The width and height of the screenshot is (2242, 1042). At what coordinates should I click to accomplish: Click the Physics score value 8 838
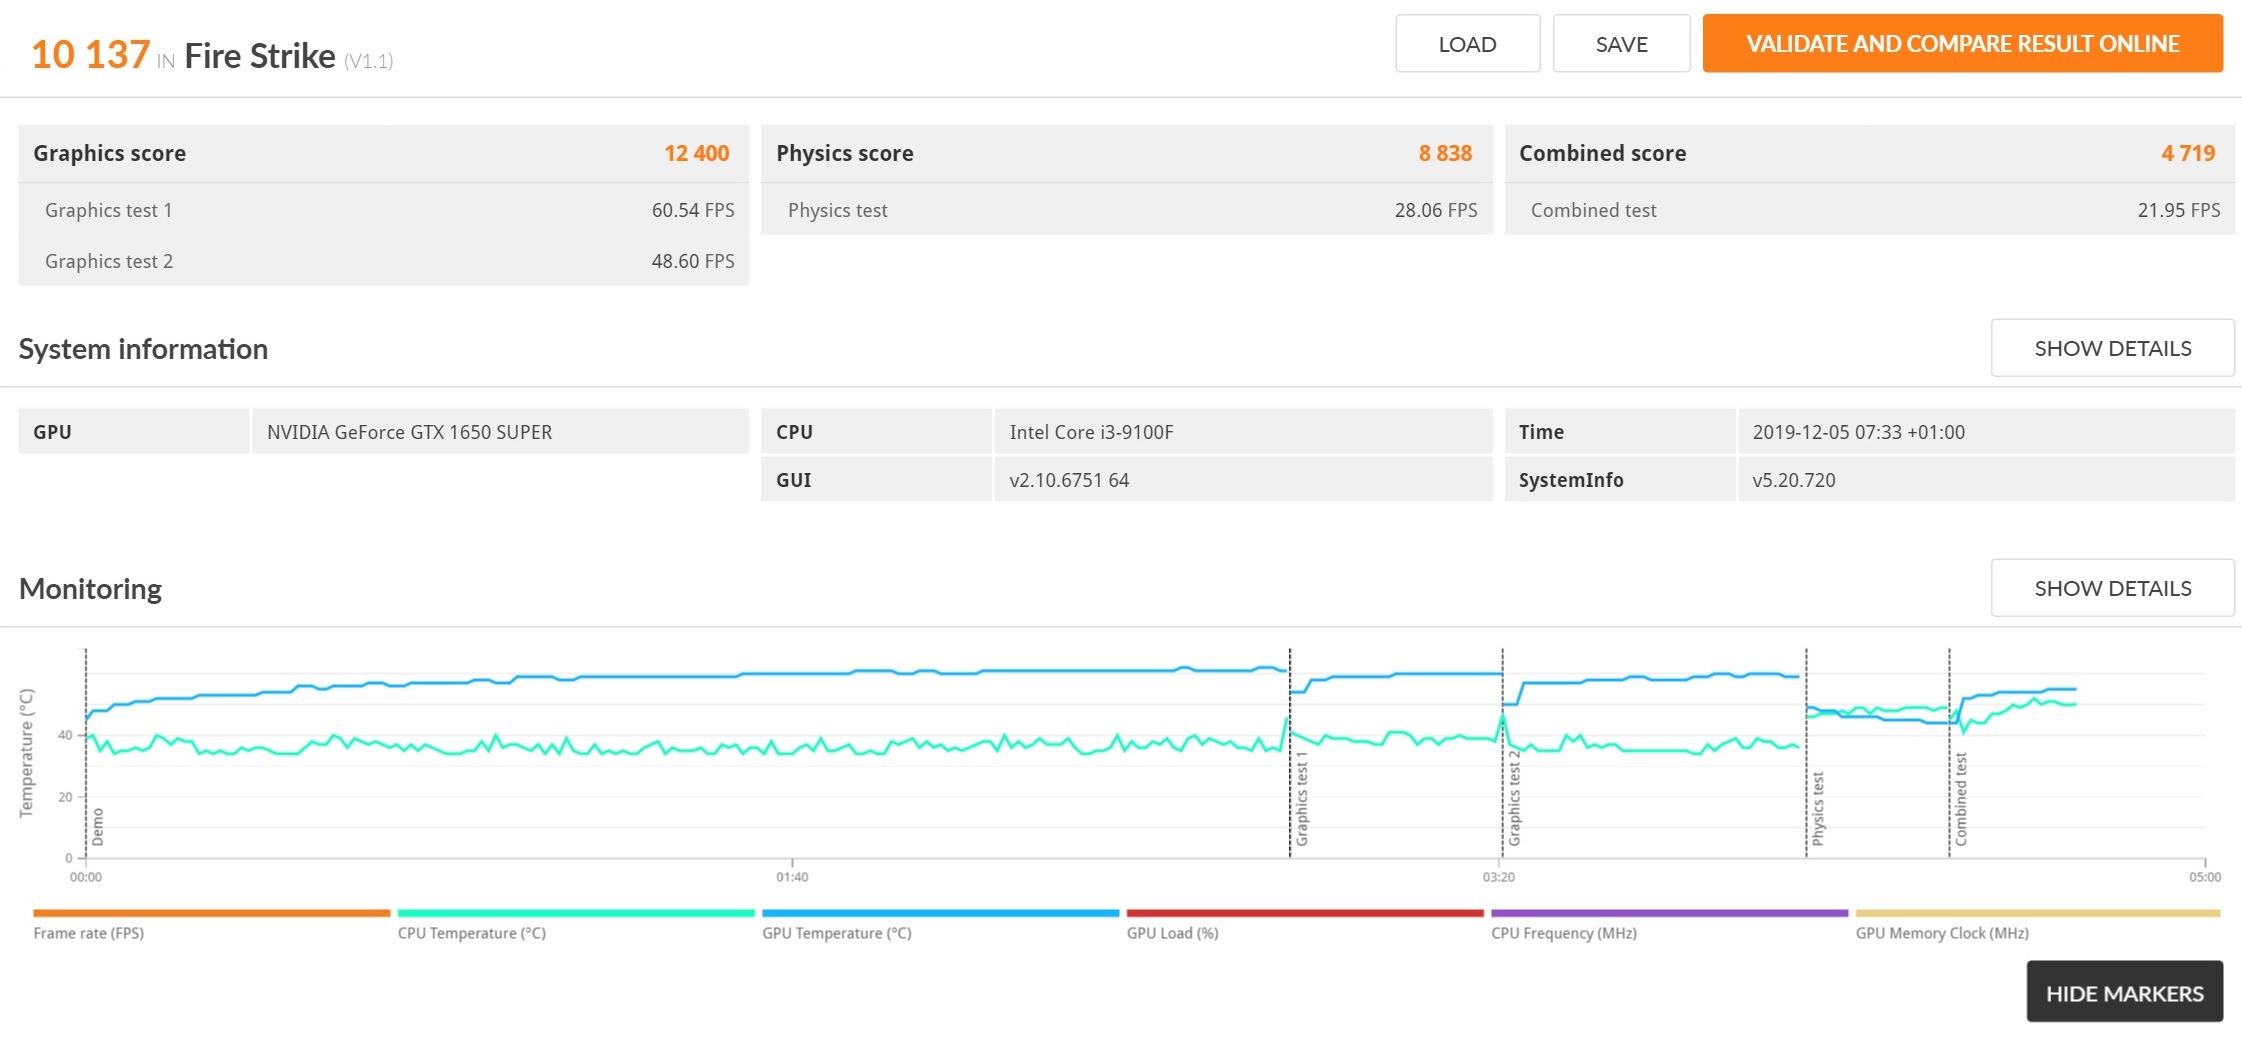tap(1445, 153)
